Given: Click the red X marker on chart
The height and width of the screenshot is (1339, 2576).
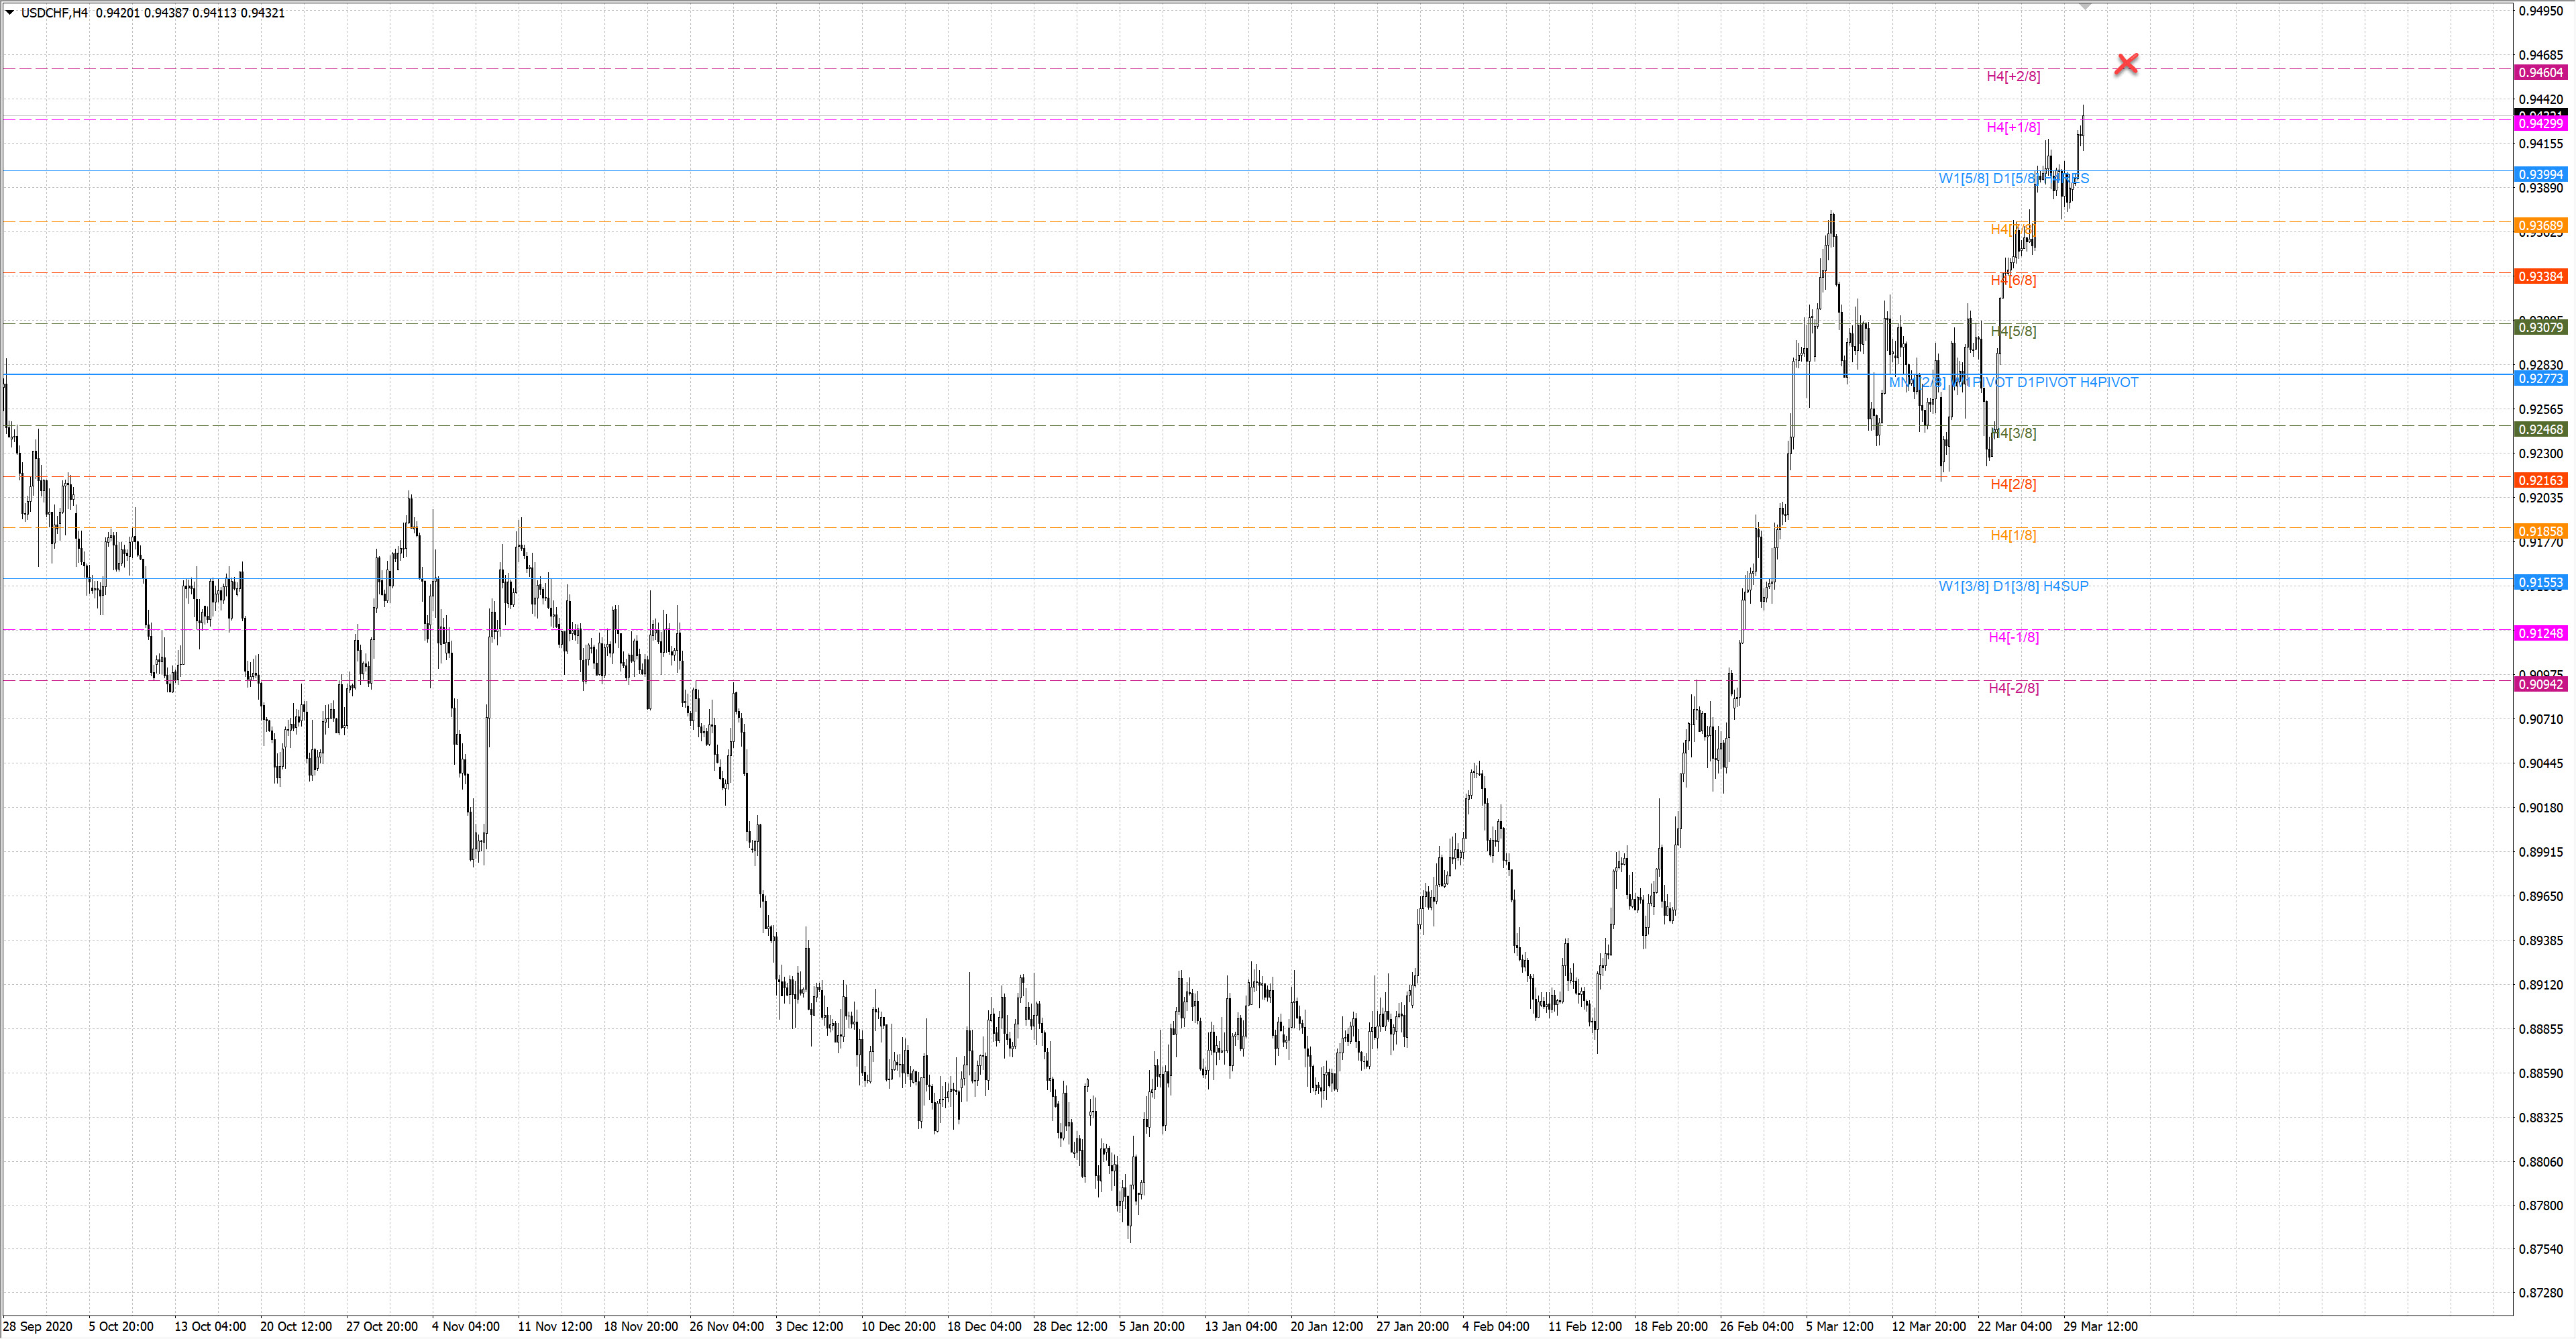Looking at the screenshot, I should (x=2126, y=64).
